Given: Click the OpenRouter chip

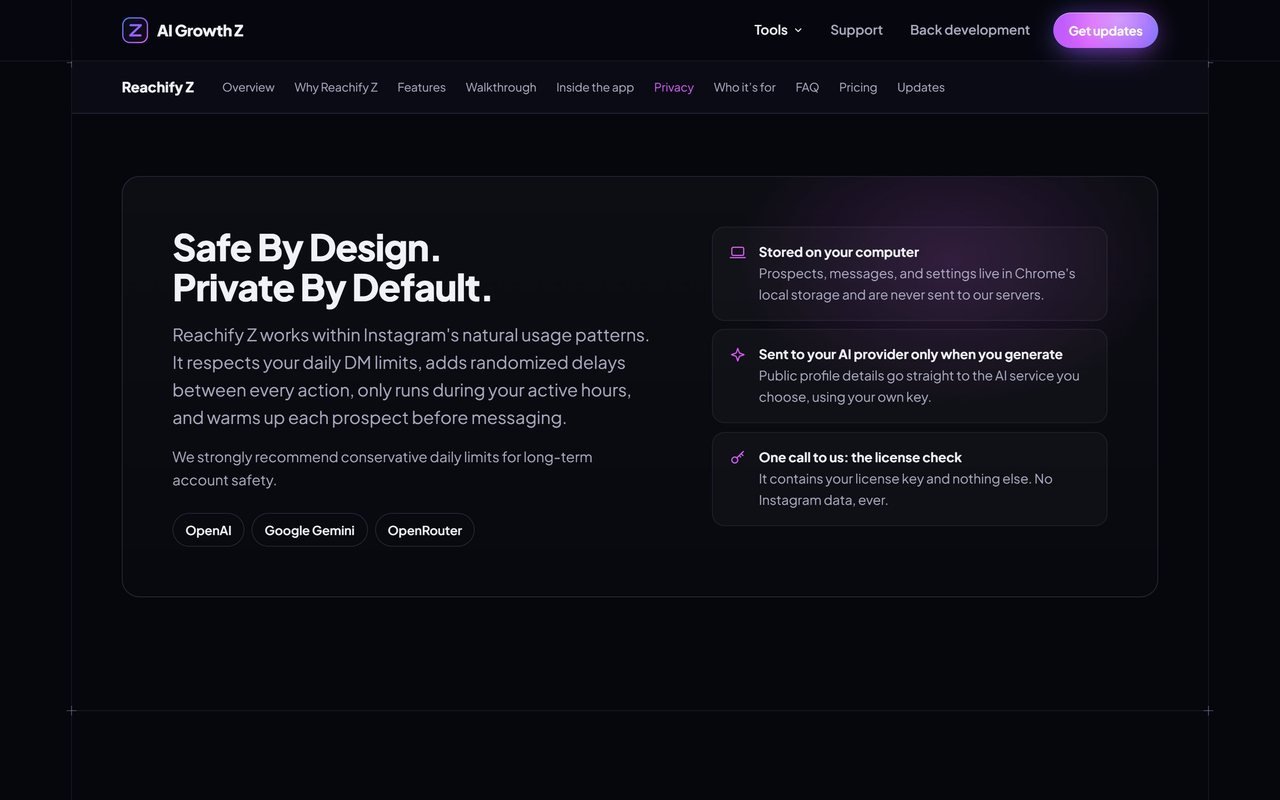Looking at the screenshot, I should coord(425,530).
